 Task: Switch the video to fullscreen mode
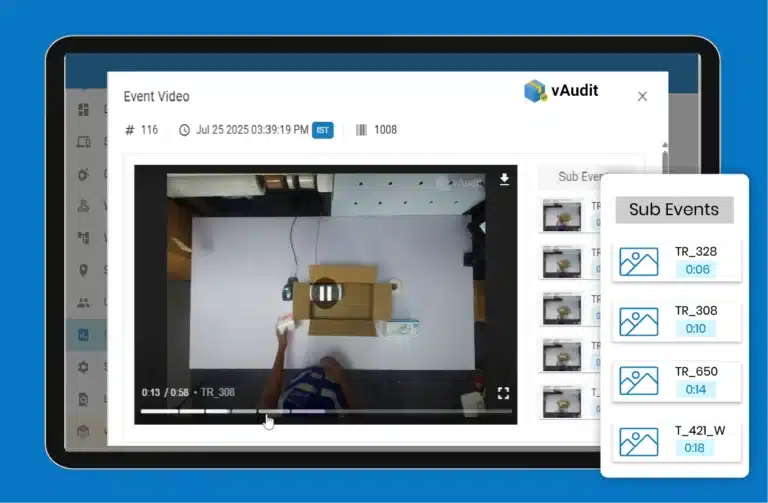(503, 393)
